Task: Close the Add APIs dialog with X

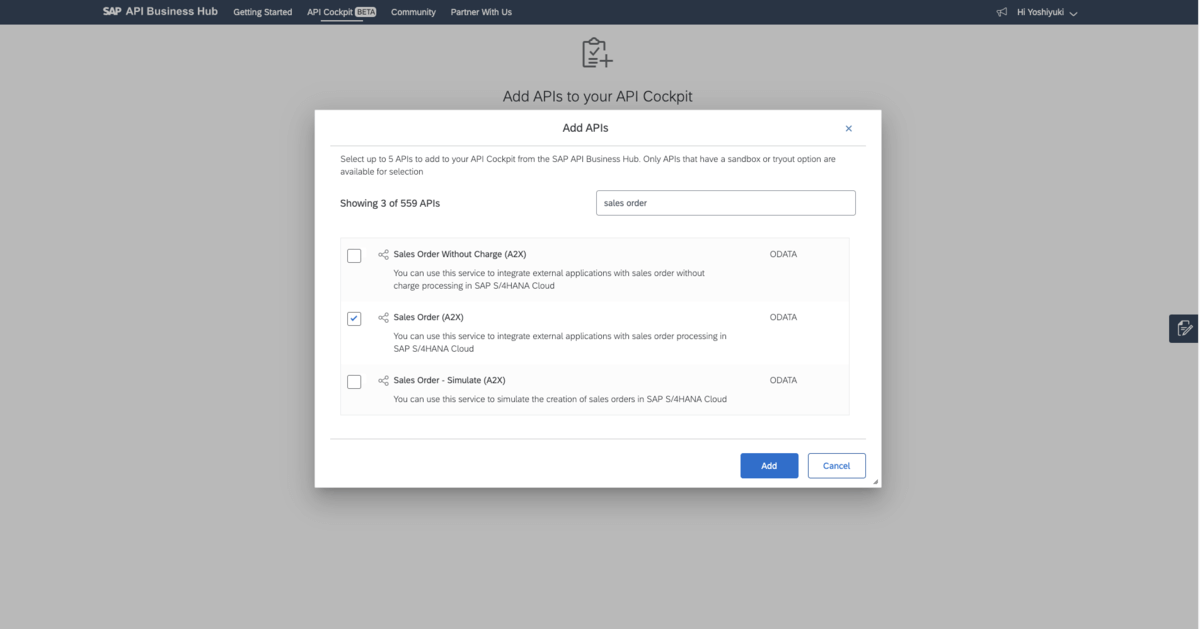Action: 849,129
